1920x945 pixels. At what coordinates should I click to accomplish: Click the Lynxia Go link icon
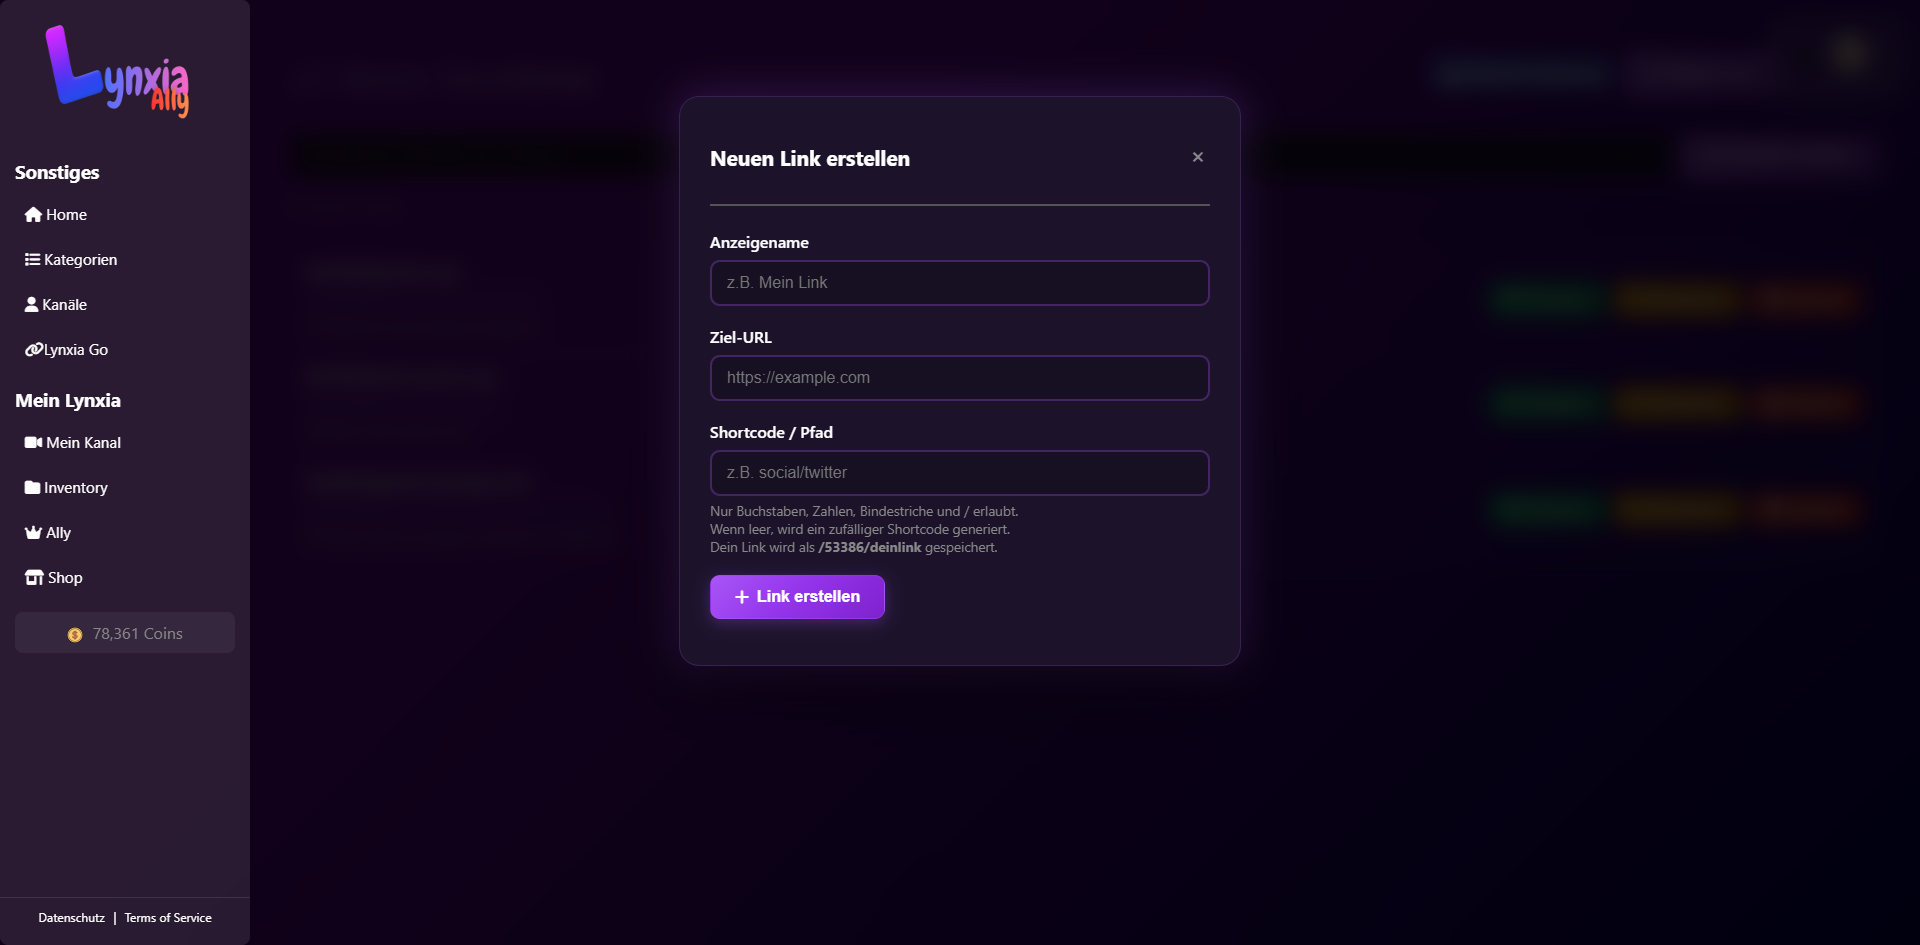point(33,350)
